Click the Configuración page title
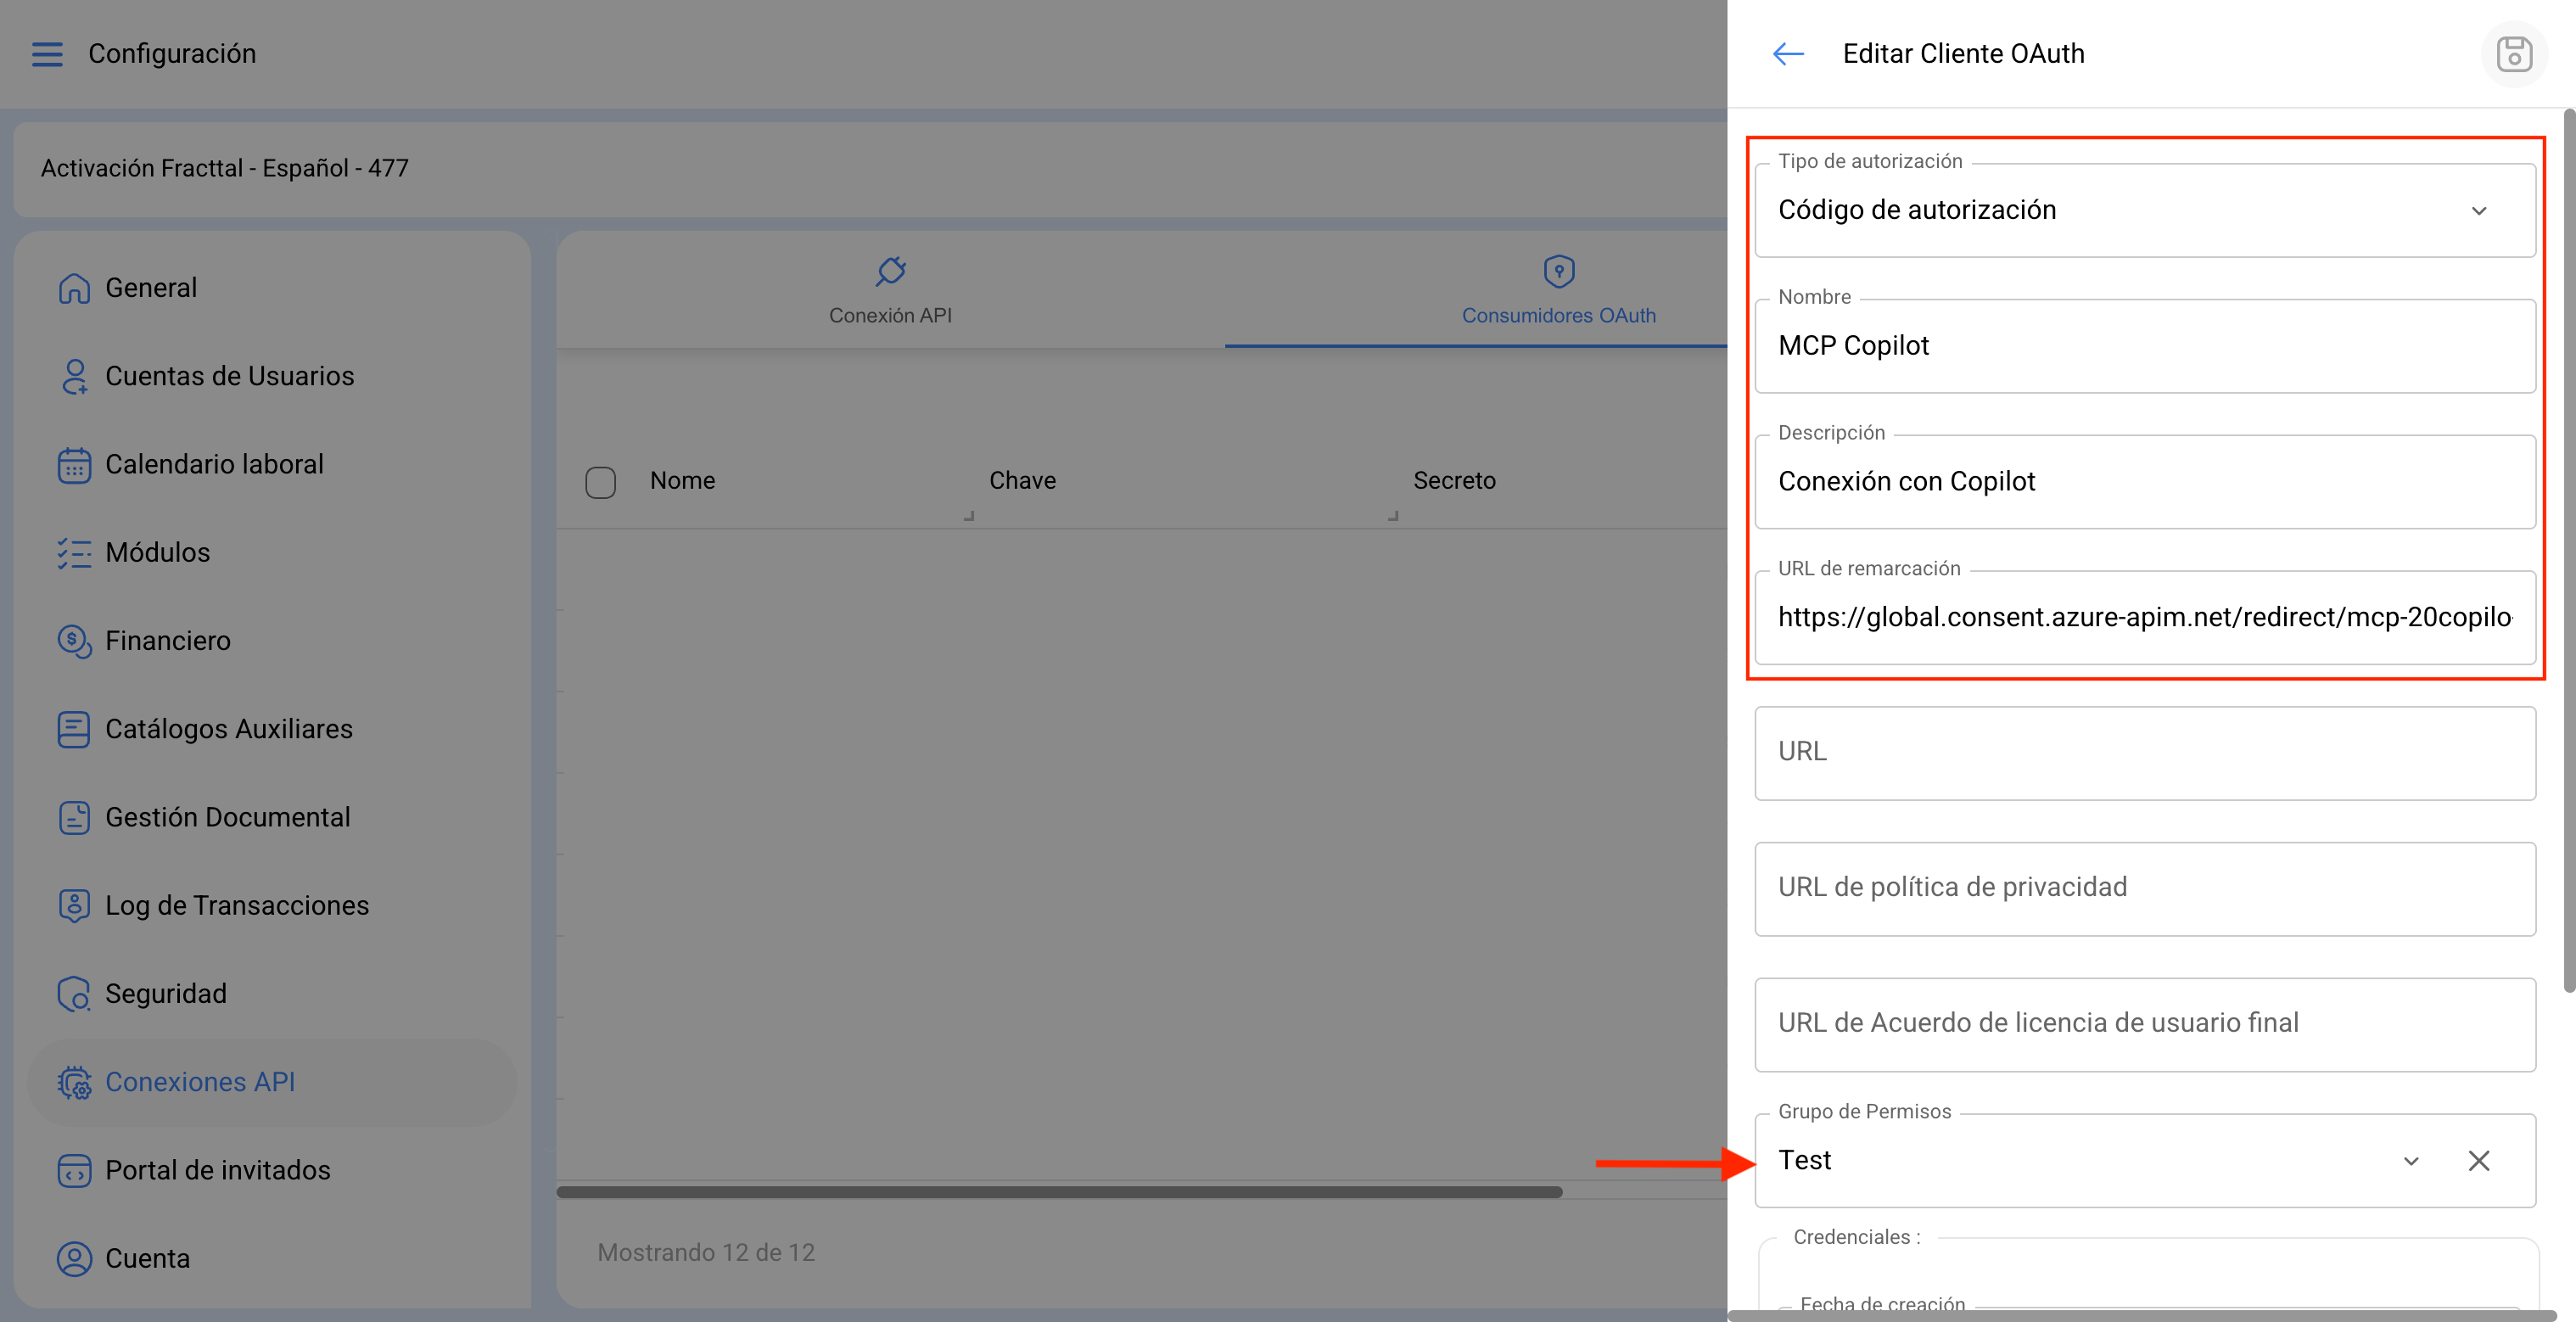This screenshot has height=1322, width=2576. pyautogui.click(x=172, y=54)
